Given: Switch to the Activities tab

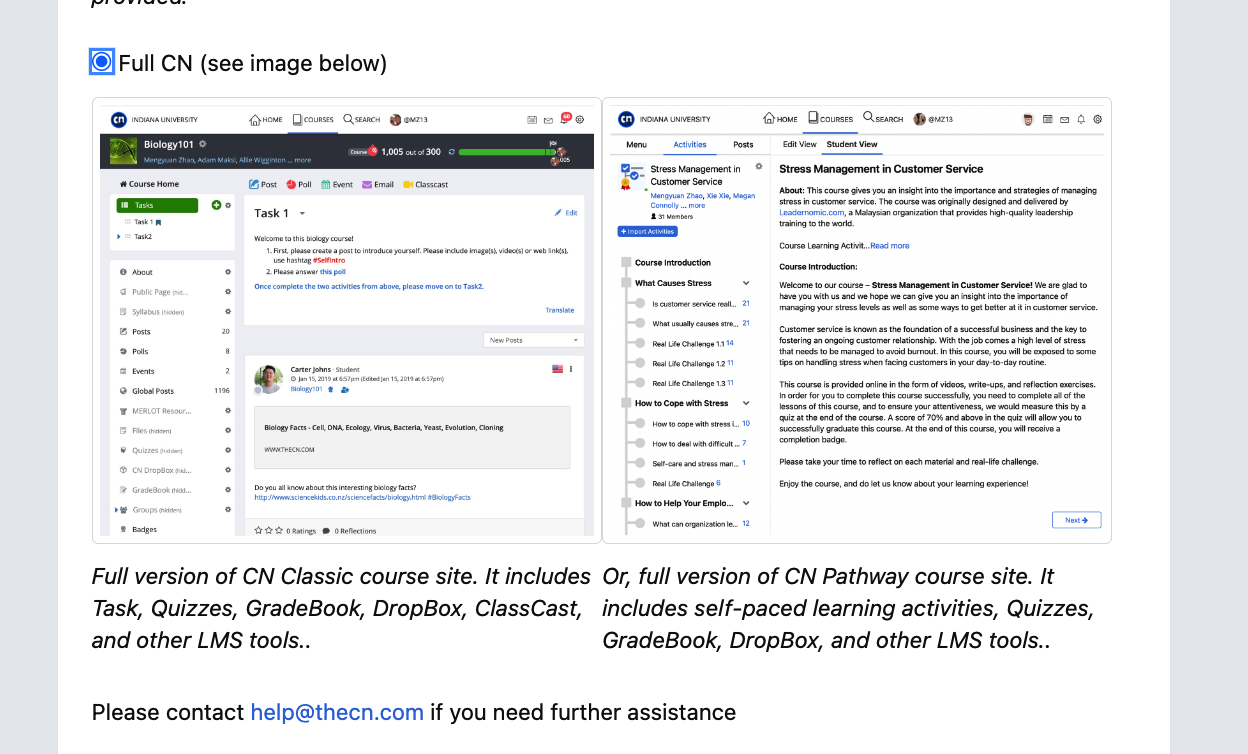Looking at the screenshot, I should (690, 145).
